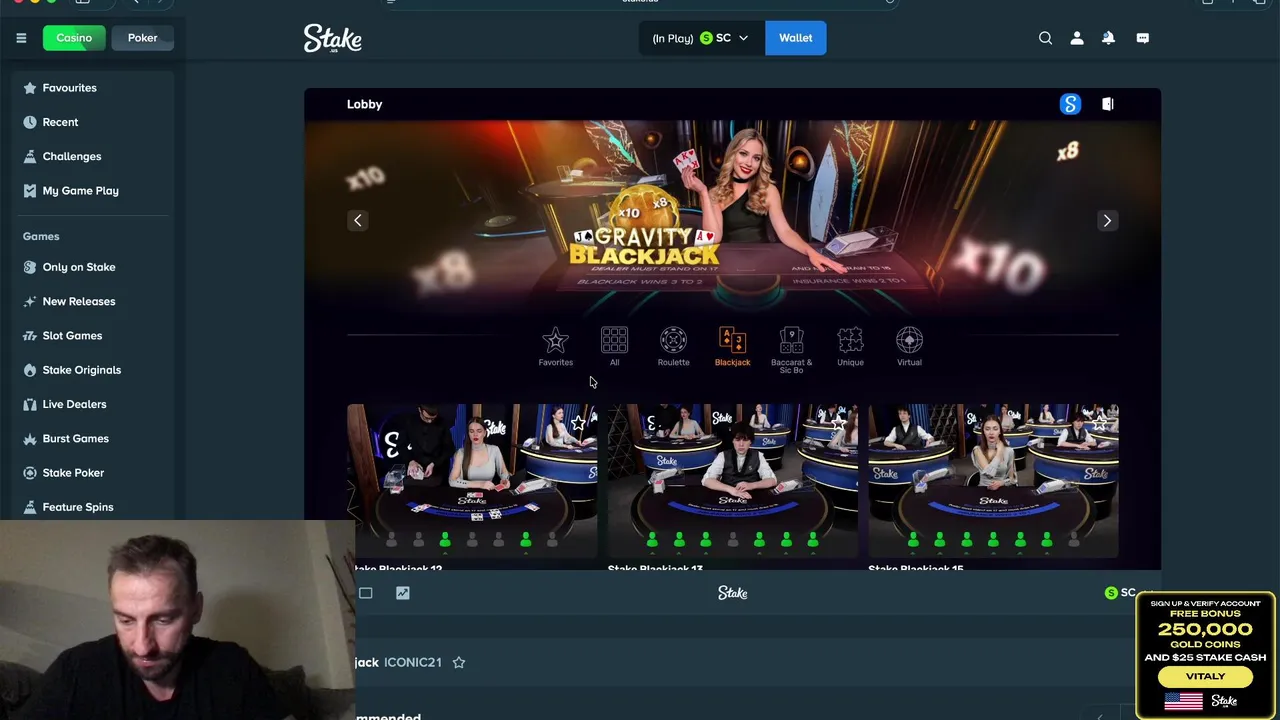
Task: Select Baccarat & Sic Bo category
Action: pos(791,350)
